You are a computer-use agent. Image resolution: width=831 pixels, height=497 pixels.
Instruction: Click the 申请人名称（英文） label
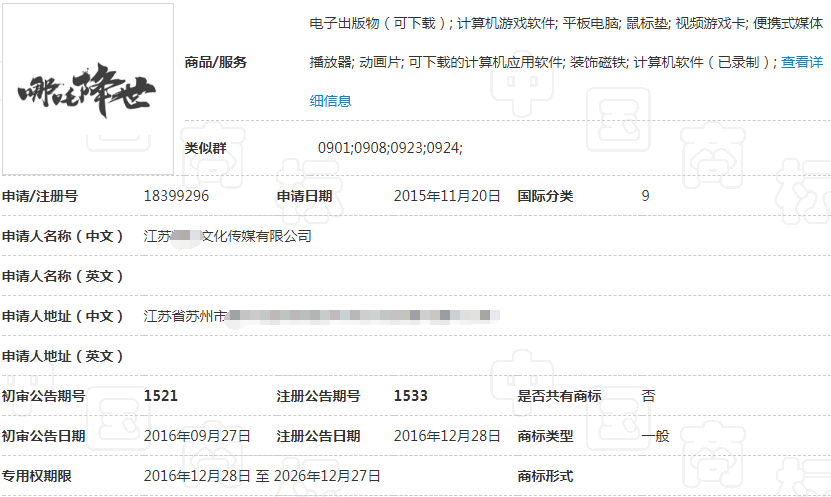coord(63,276)
